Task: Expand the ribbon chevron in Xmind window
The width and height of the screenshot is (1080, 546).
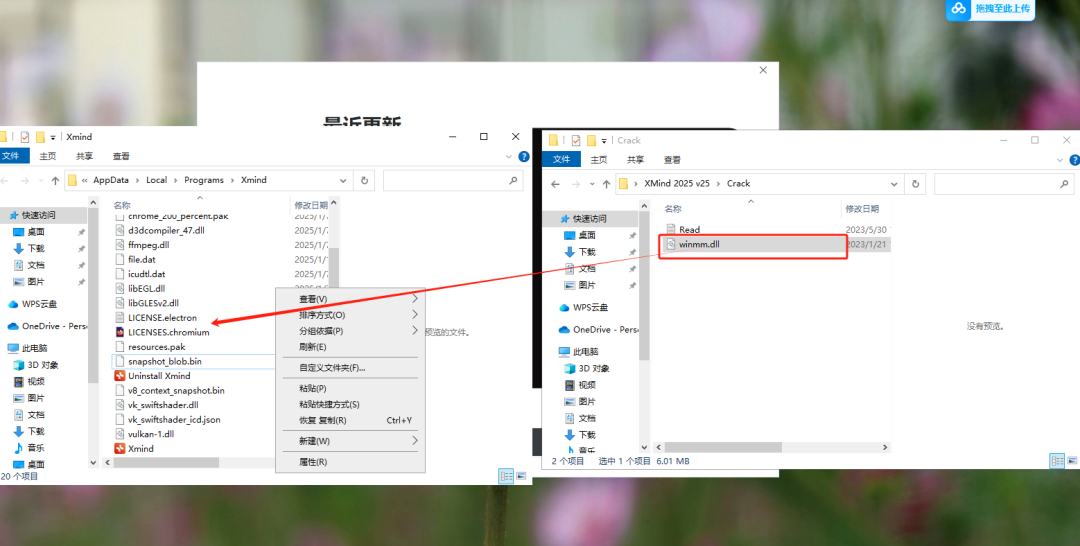Action: [x=509, y=156]
